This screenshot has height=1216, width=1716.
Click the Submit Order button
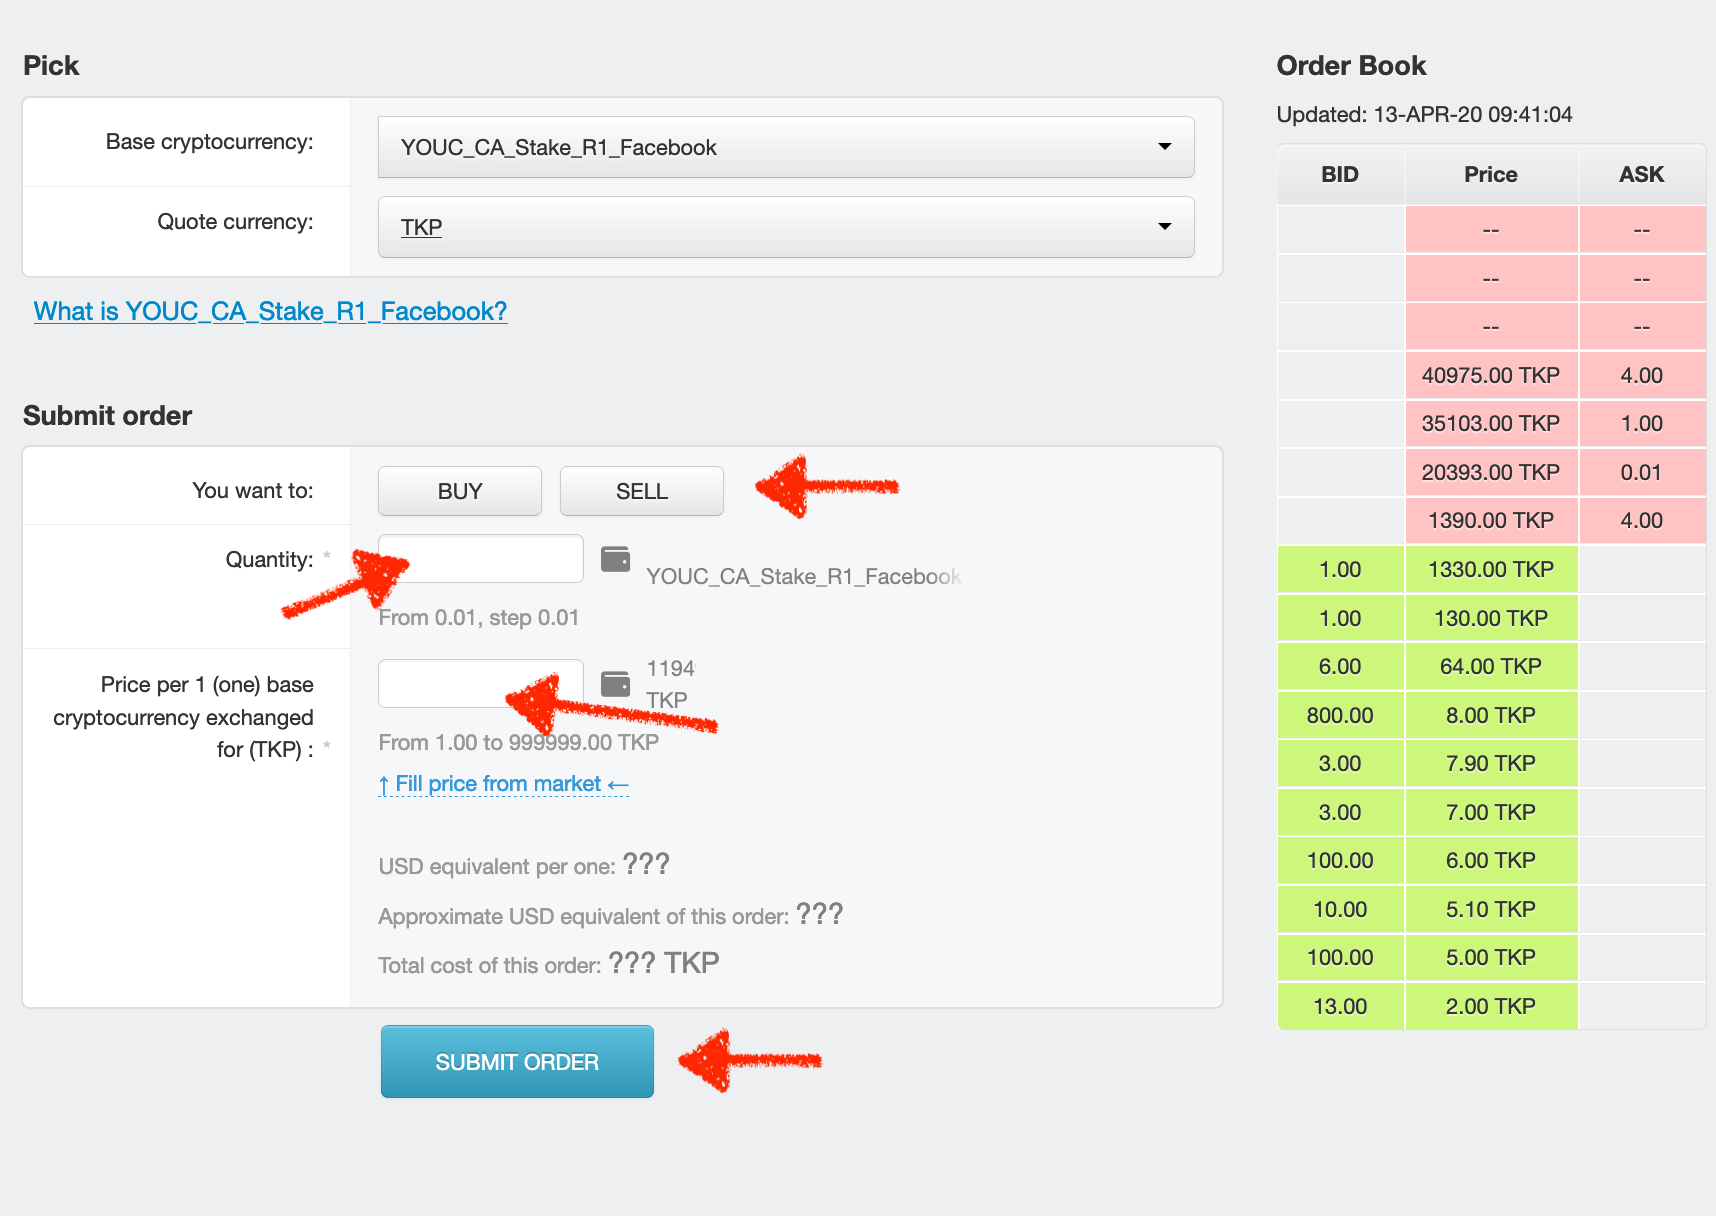517,1061
